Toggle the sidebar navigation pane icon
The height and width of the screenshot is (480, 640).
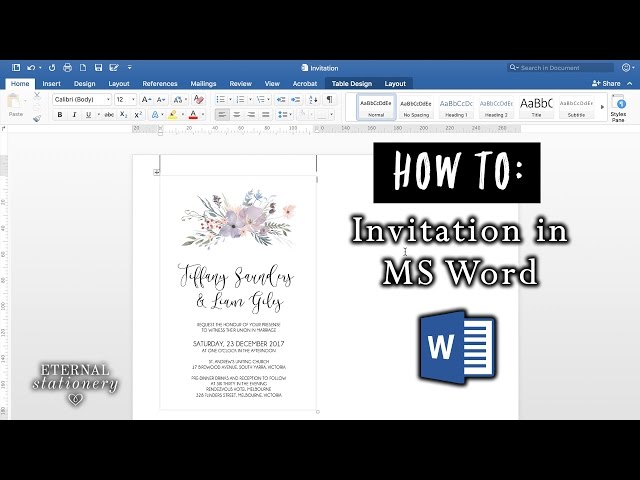16,67
